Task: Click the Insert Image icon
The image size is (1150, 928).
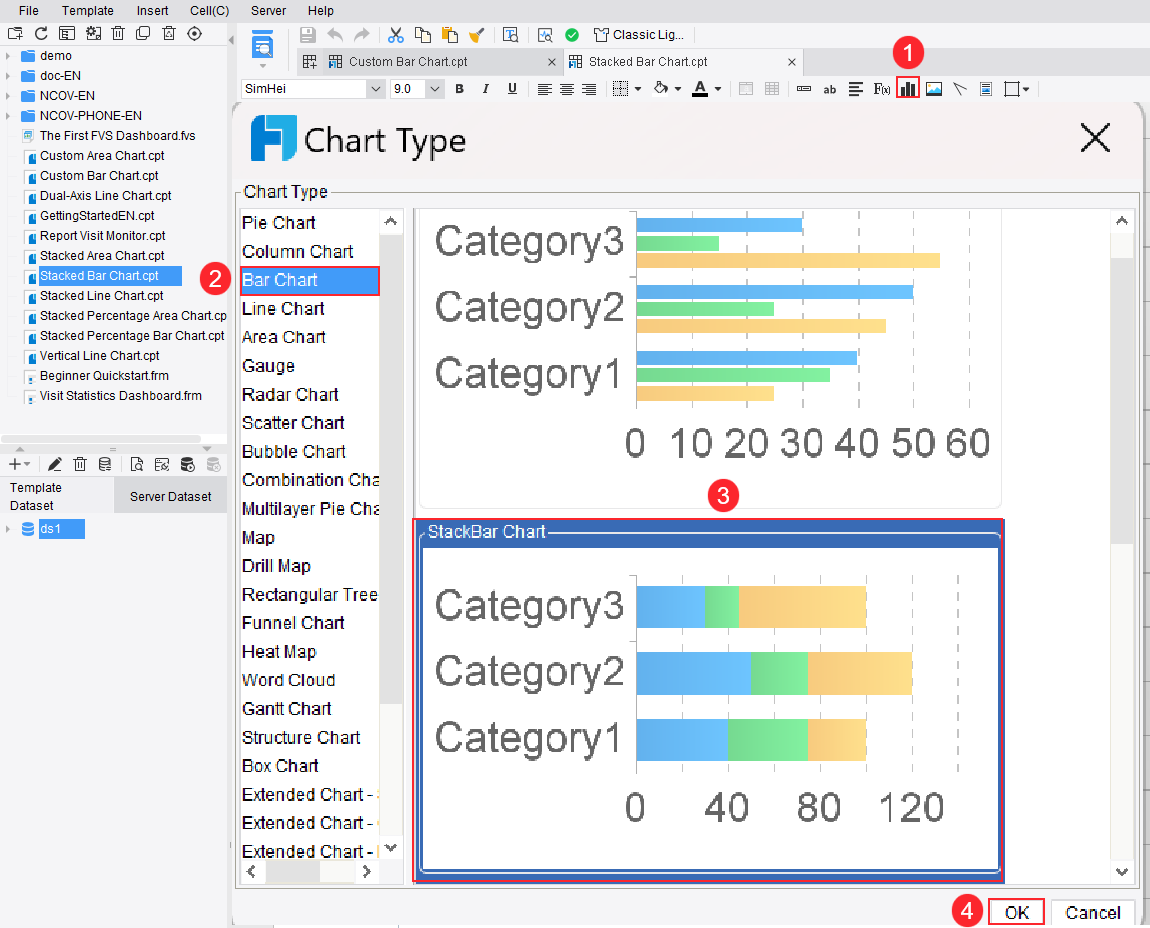Action: 934,89
